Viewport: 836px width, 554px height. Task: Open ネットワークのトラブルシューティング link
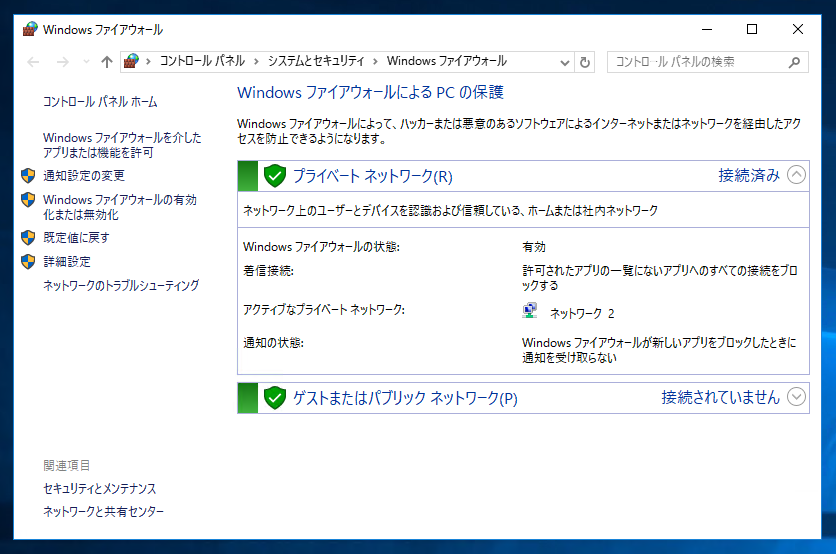coord(121,286)
